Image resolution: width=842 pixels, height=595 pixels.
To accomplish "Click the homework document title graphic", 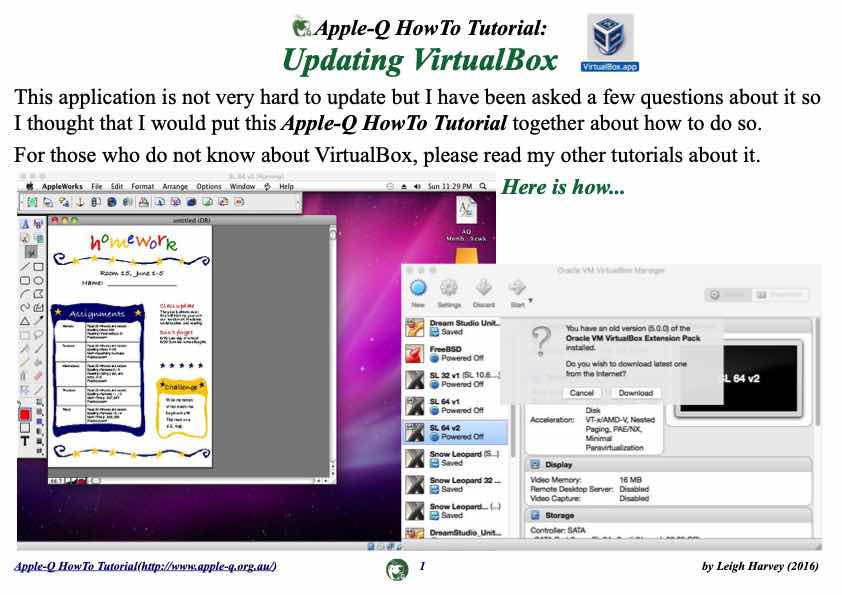I will pos(133,242).
